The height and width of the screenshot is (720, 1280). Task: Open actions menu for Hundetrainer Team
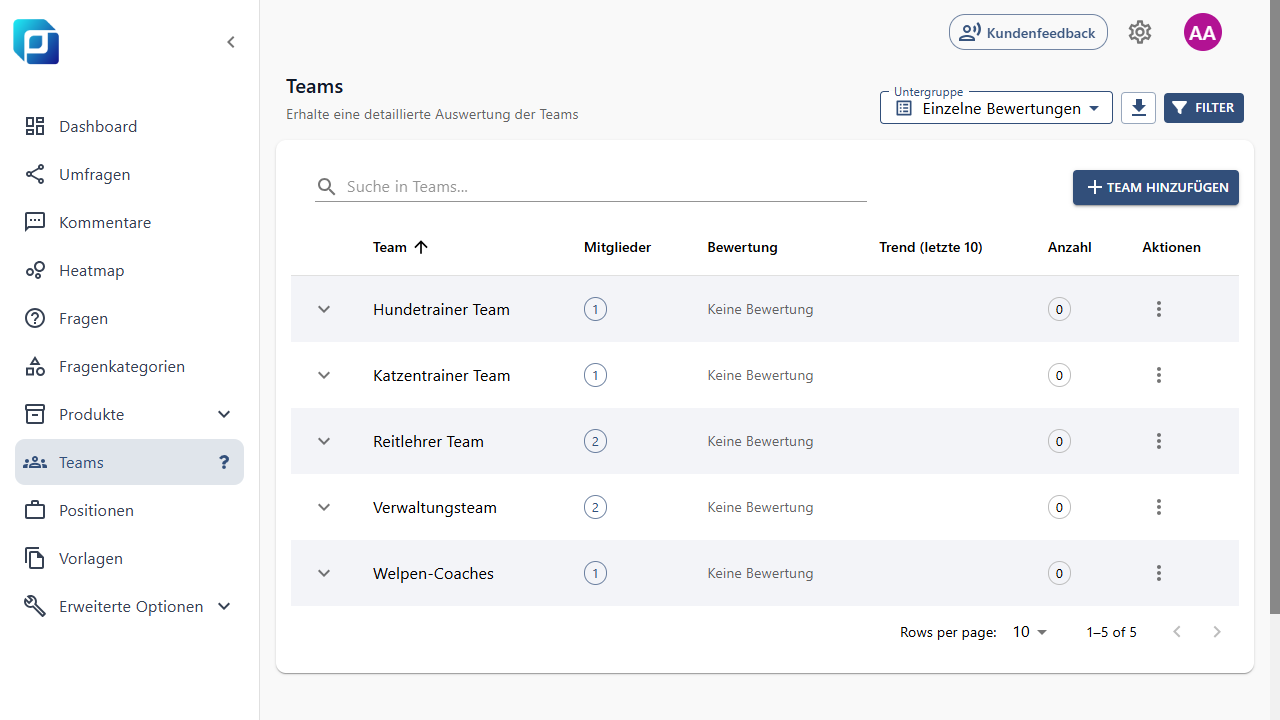click(x=1159, y=309)
